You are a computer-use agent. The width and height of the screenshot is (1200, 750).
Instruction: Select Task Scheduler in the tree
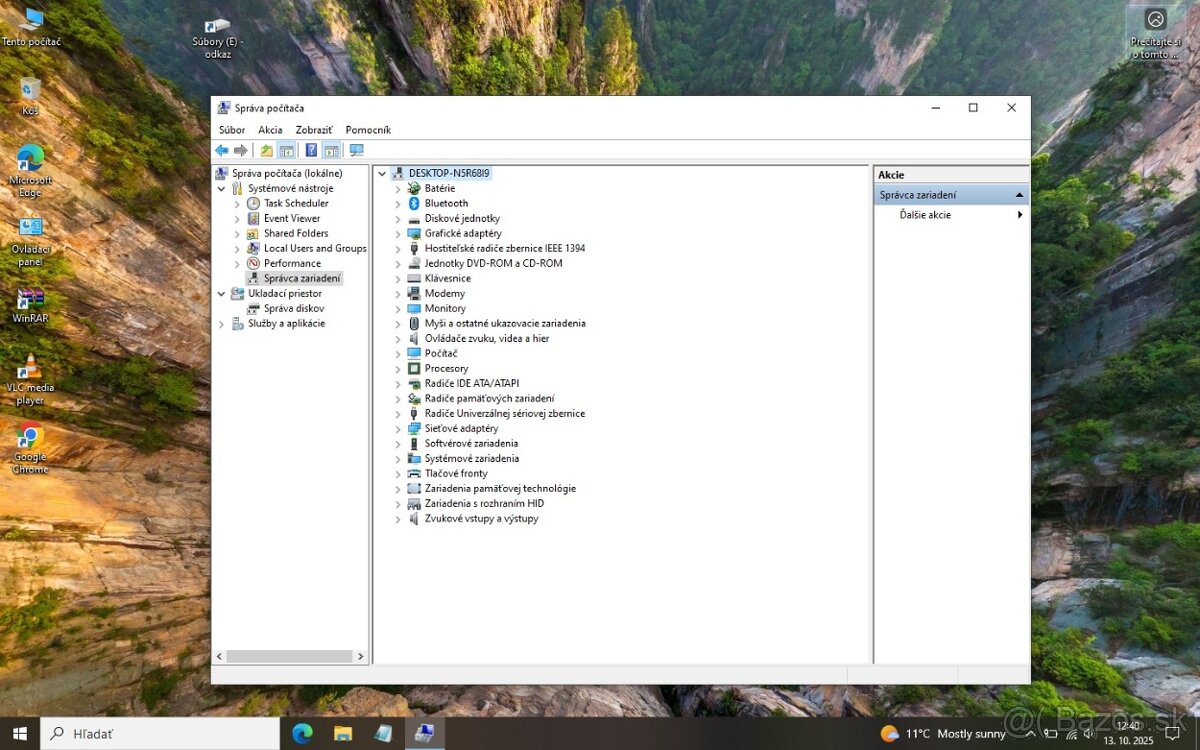[296, 203]
